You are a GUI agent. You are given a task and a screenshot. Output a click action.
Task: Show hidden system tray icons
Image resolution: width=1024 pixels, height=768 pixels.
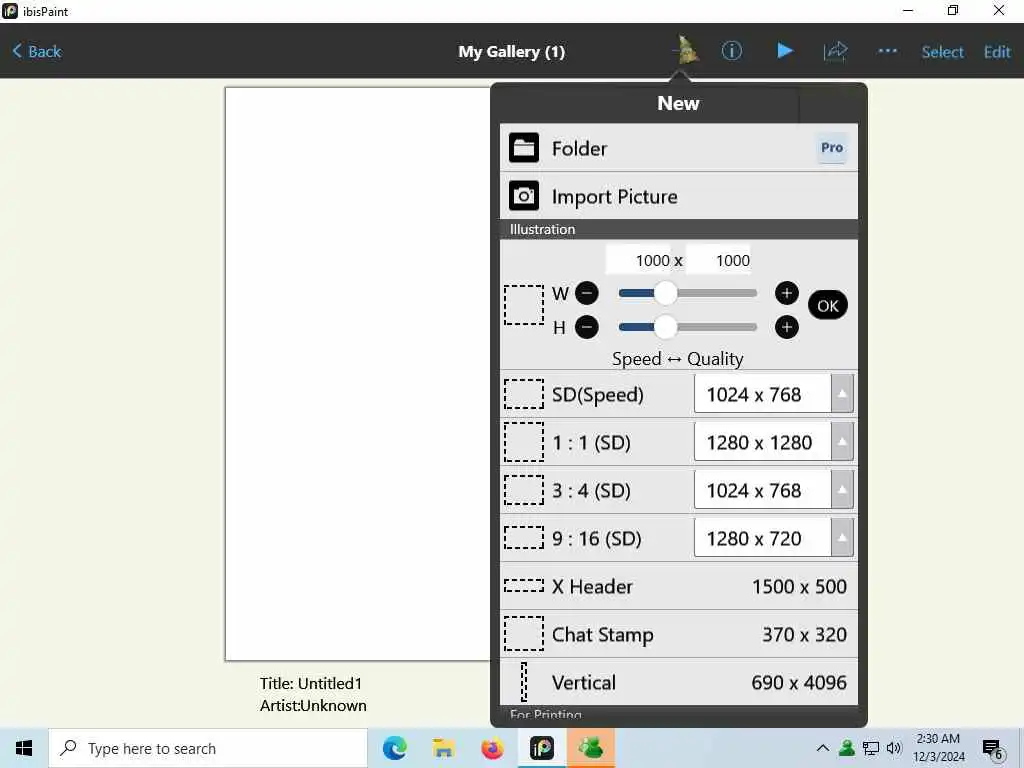(x=823, y=748)
